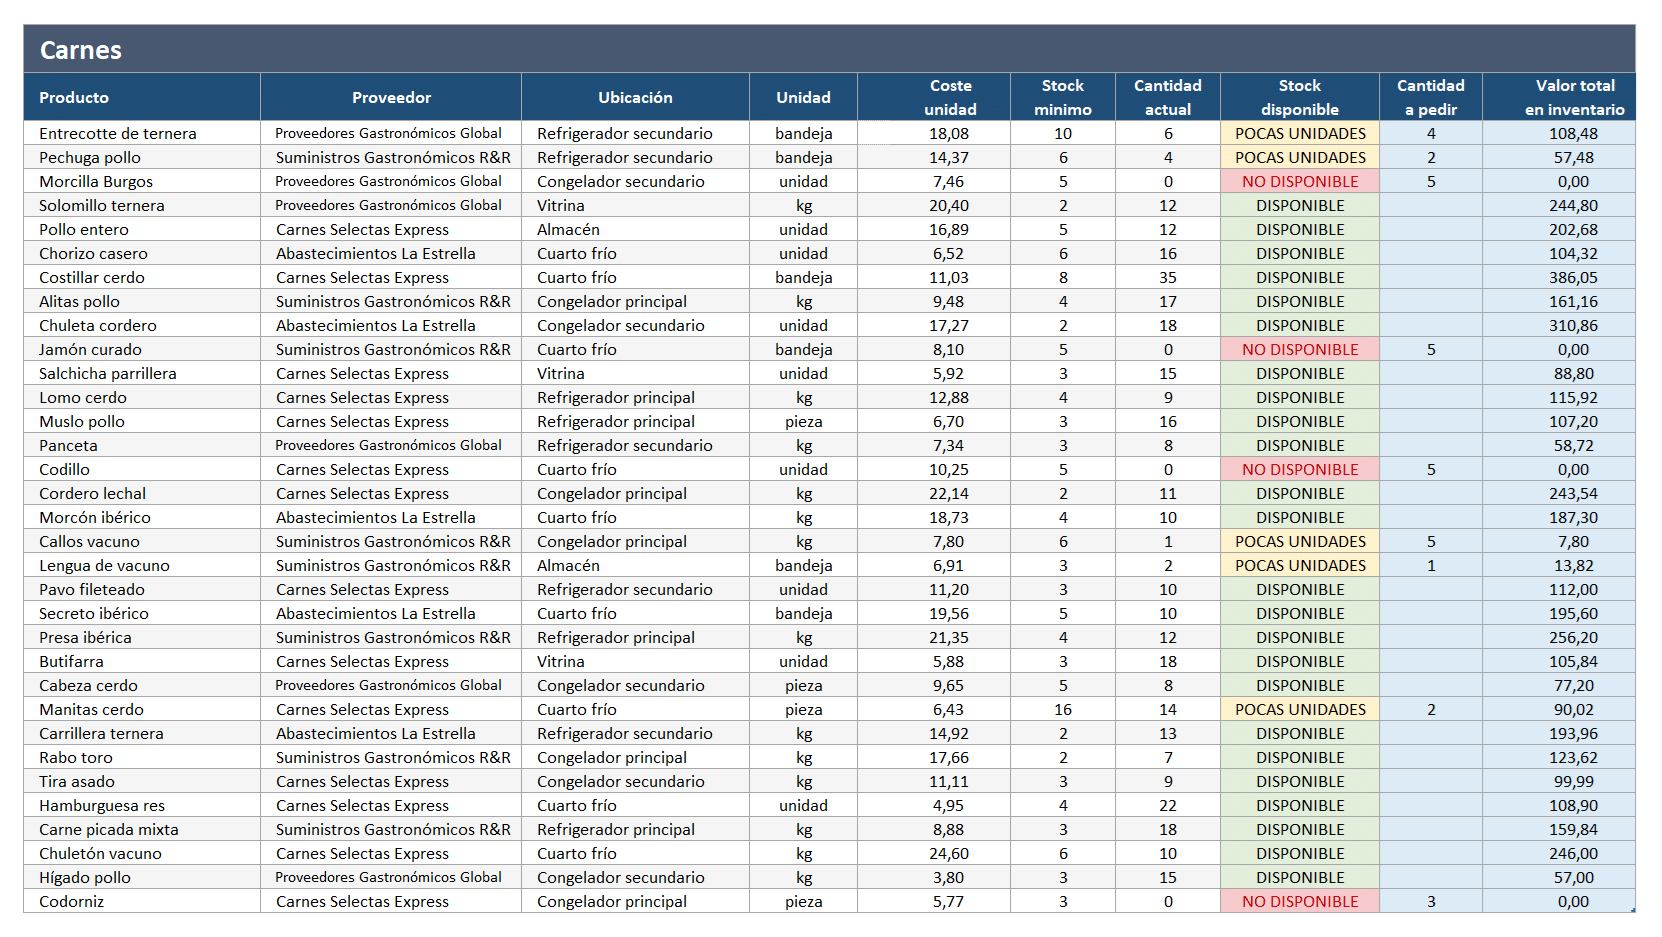Select the Alitas pollo product cell
This screenshot has width=1662, height=937.
click(142, 301)
